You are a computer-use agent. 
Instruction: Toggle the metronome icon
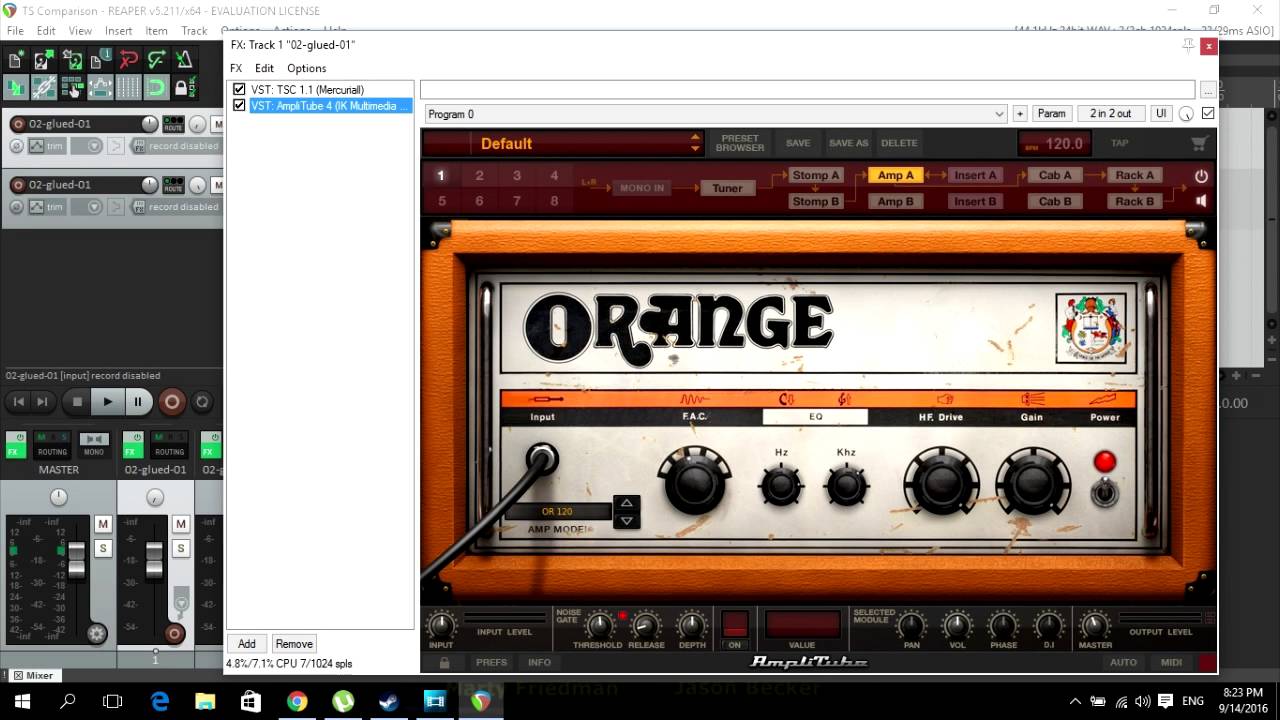point(184,60)
